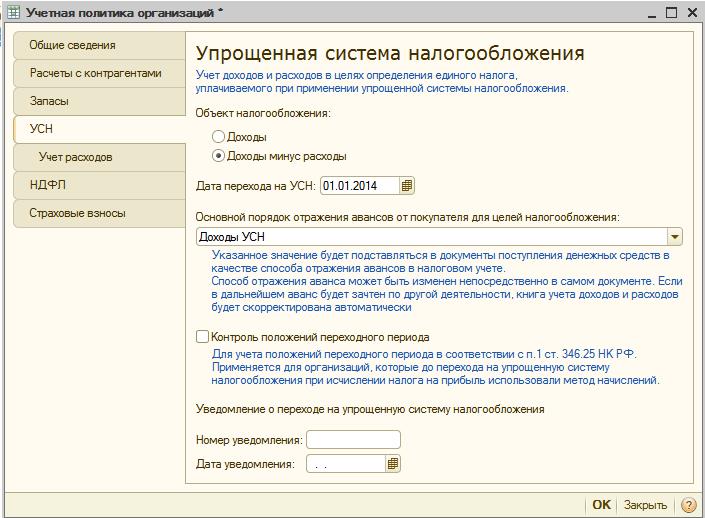Click the help question mark icon
Screen dimensions: 705x518
(x=688, y=505)
